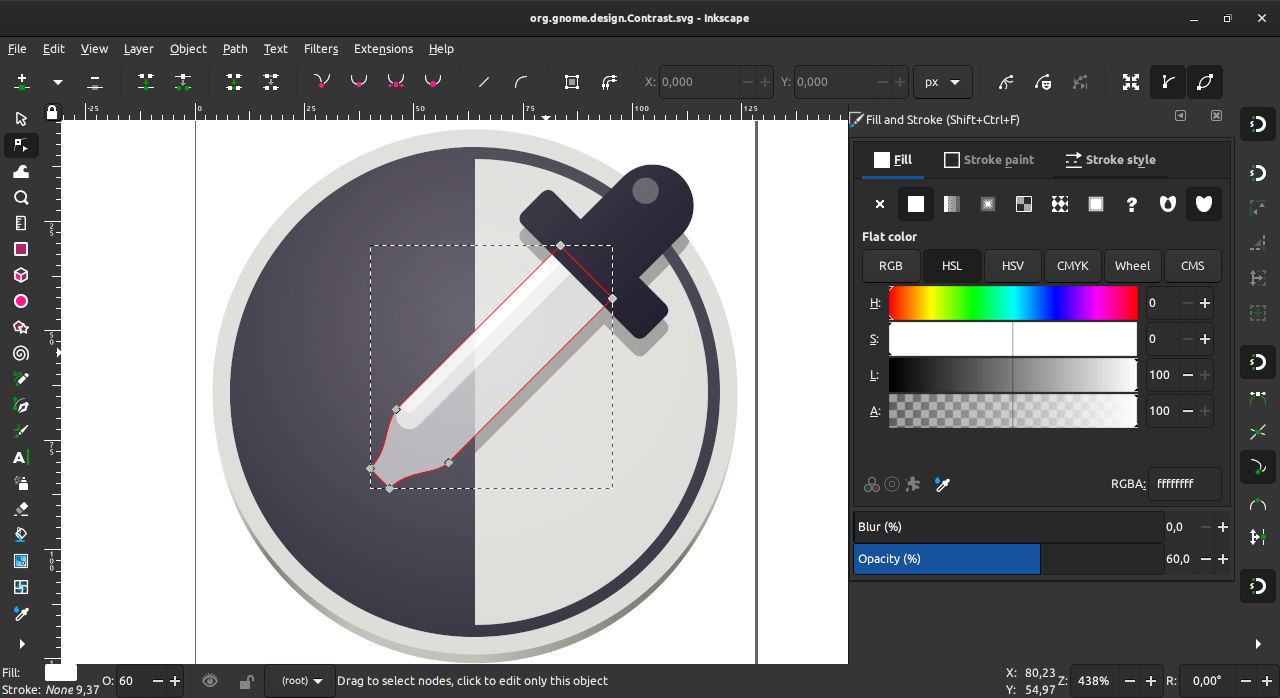The width and height of the screenshot is (1280, 698).
Task: Select the Paint Bucket tool
Action: pos(21,535)
